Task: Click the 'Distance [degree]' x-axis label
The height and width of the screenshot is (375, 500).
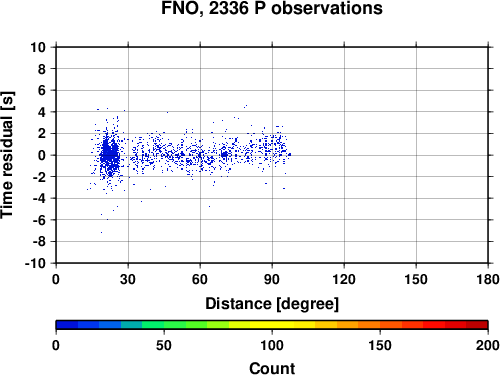Action: 272,304
